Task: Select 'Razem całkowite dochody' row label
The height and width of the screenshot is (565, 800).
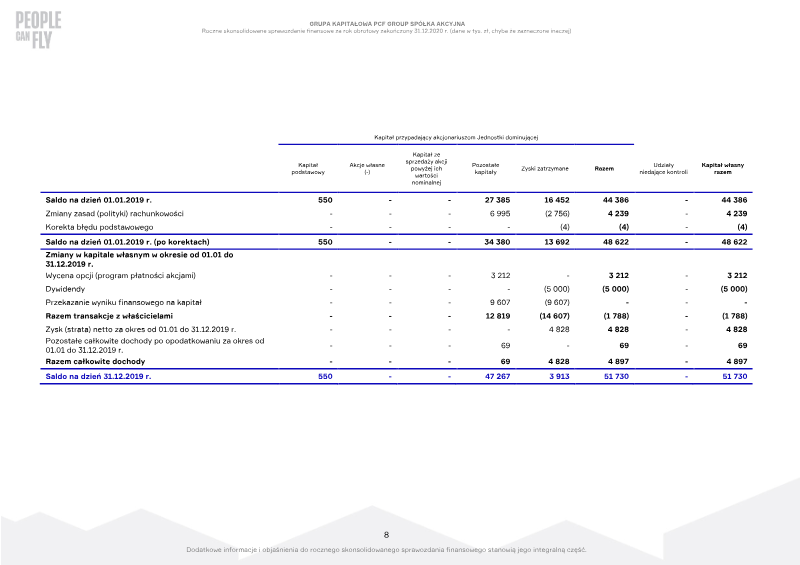Action: coord(95,361)
